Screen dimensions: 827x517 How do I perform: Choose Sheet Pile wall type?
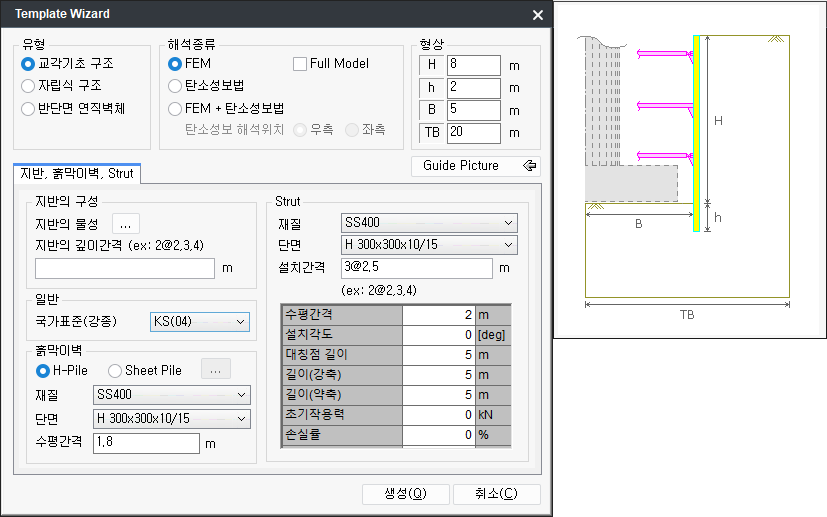coord(115,370)
